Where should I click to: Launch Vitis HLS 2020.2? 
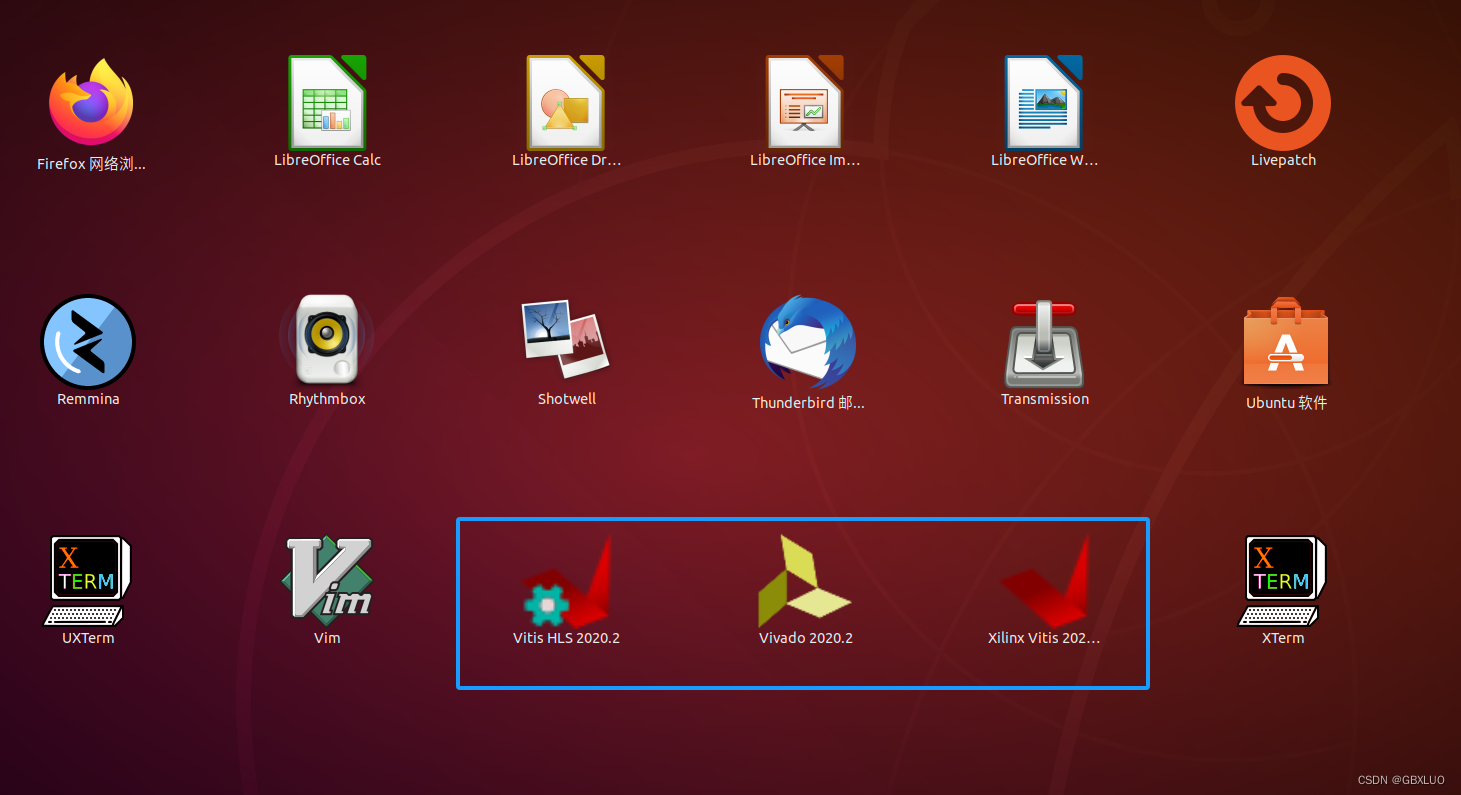point(566,580)
